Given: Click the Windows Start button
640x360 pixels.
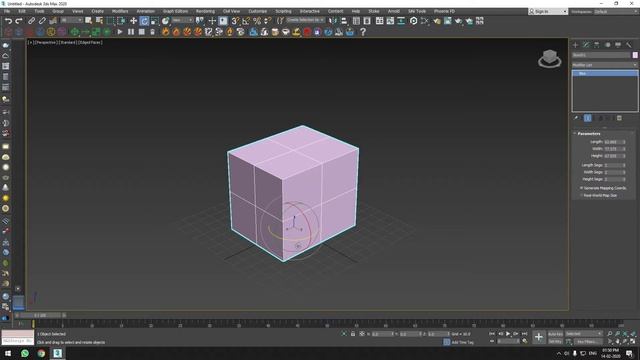Looking at the screenshot, I should pyautogui.click(x=8, y=353).
